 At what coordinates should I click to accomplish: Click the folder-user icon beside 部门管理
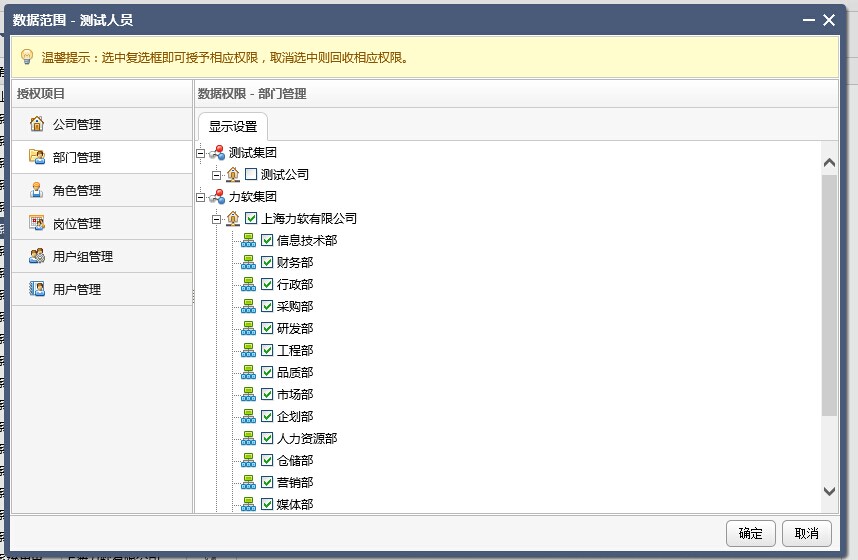(37, 157)
